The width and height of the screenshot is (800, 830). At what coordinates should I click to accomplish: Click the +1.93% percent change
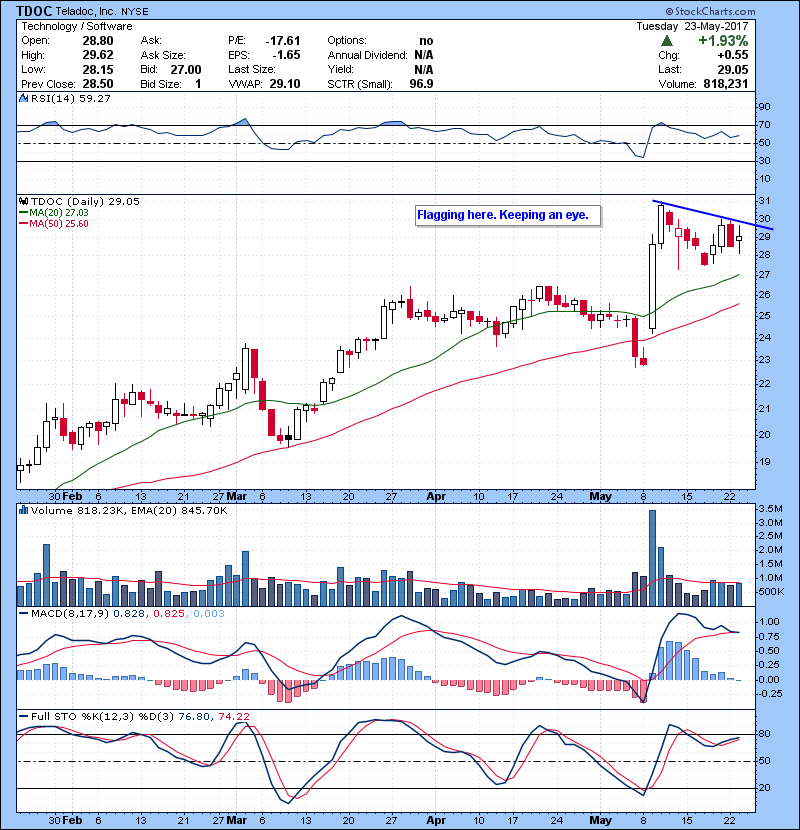coord(723,41)
